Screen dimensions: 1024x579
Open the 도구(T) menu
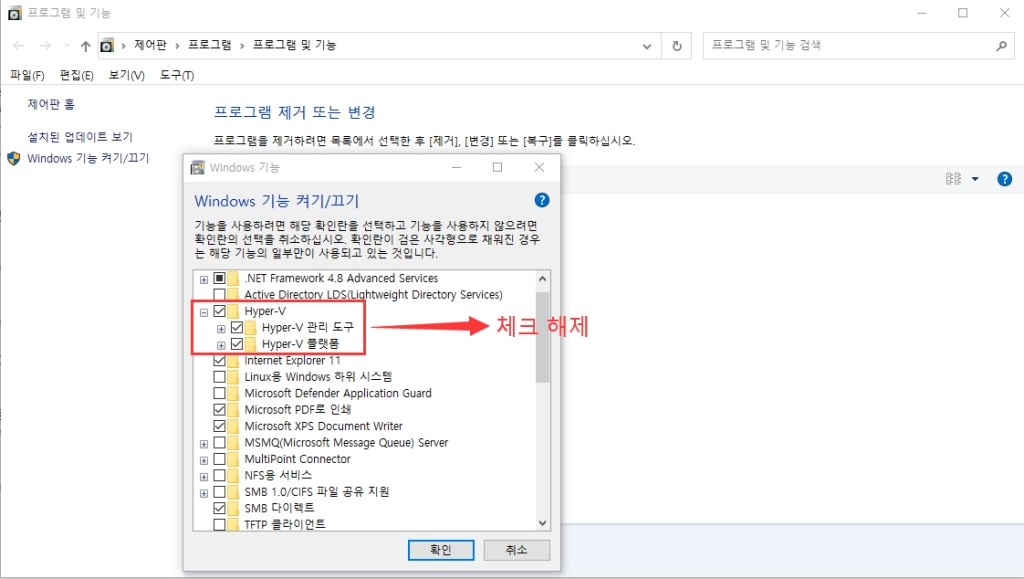point(177,75)
